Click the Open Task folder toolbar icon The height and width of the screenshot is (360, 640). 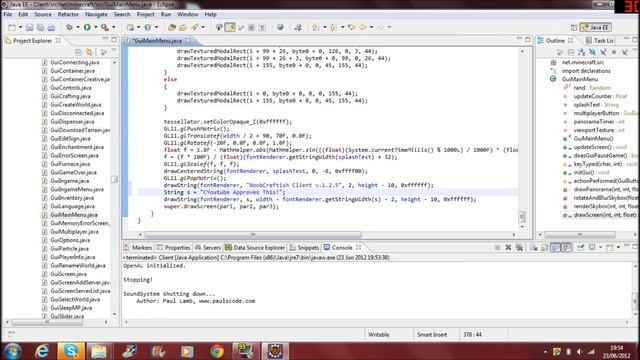[183, 27]
